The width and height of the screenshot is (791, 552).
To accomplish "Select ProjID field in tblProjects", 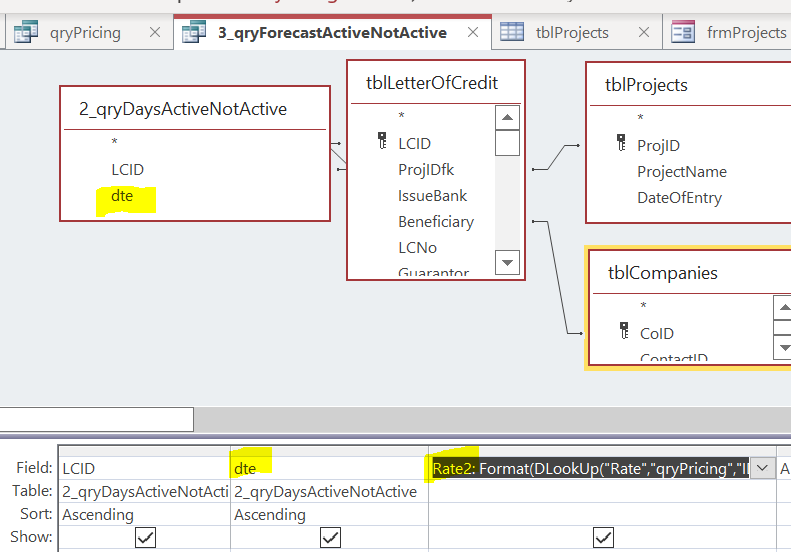I will [x=658, y=146].
